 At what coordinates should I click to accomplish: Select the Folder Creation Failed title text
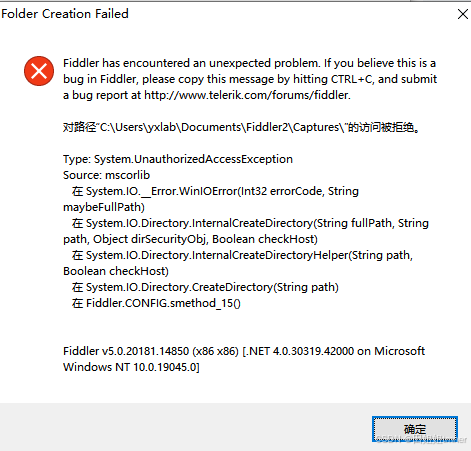coord(65,14)
